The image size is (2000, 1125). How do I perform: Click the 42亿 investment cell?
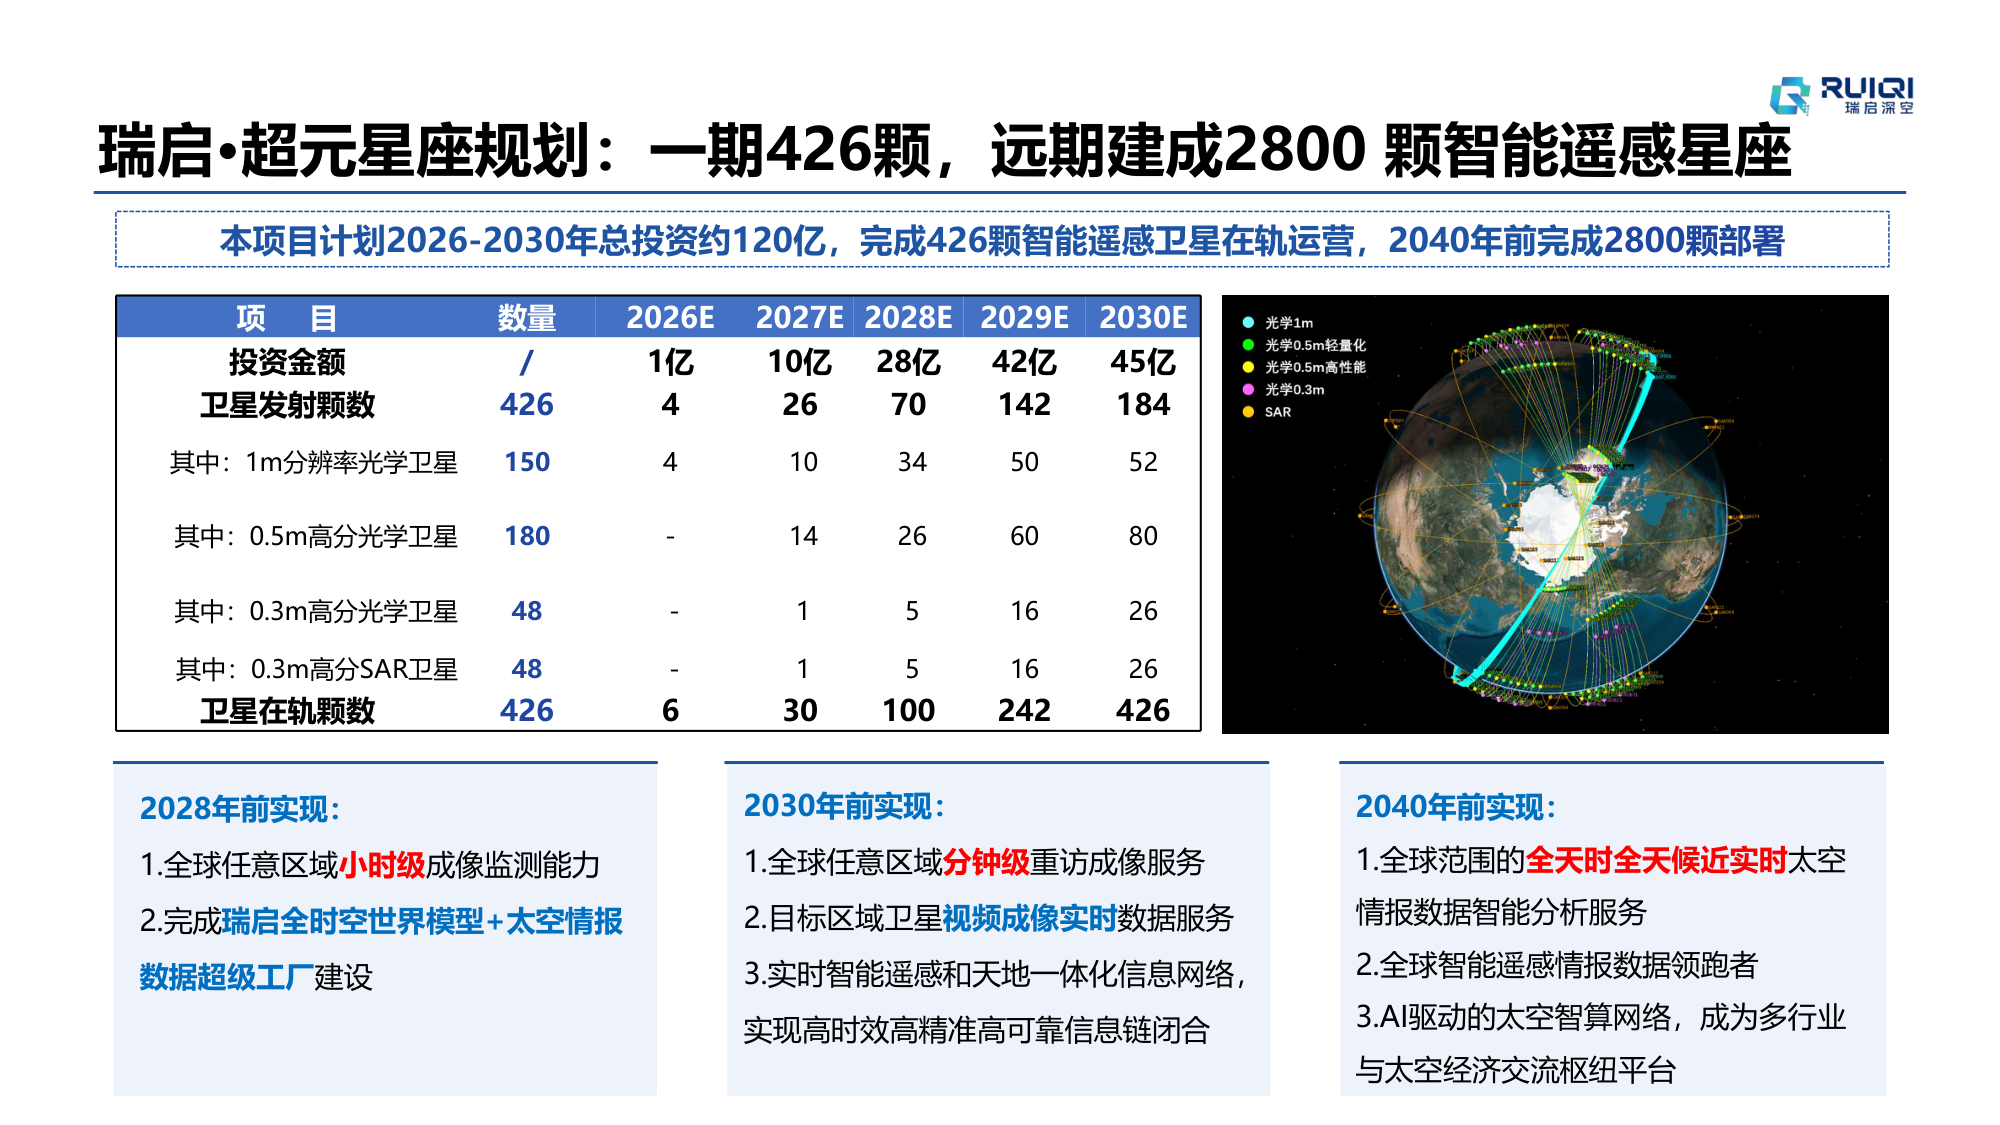tap(1024, 361)
